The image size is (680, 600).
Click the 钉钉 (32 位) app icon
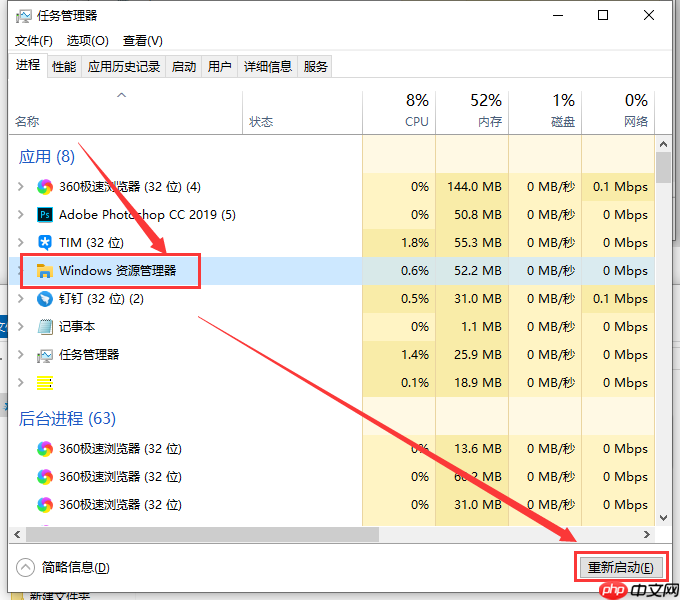pos(45,299)
